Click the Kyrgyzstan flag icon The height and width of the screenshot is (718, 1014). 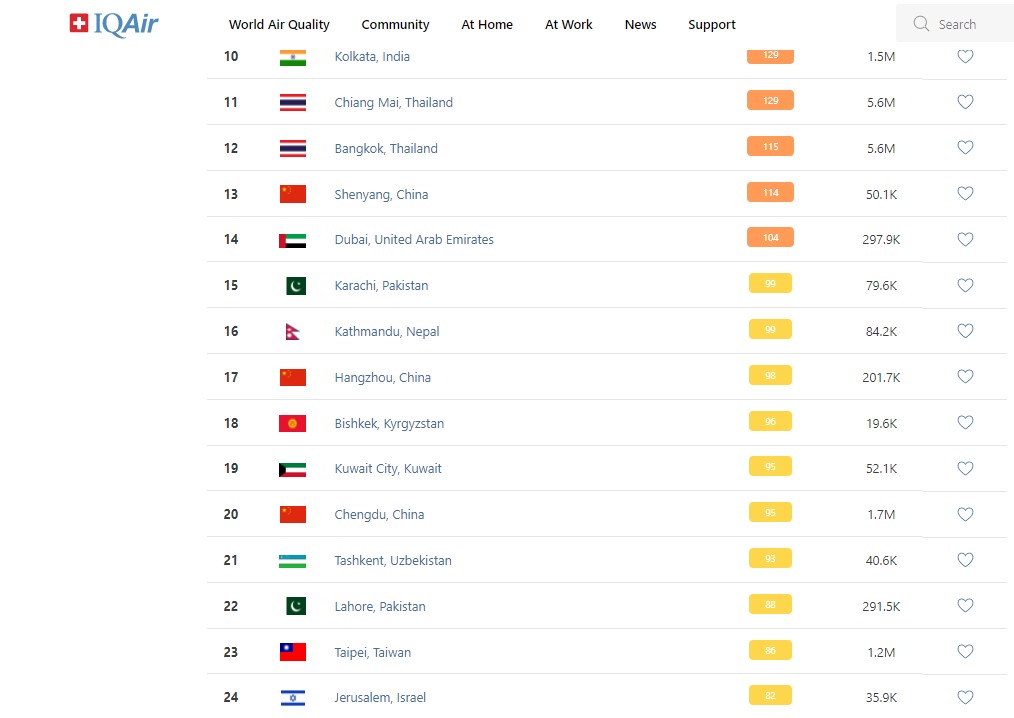293,424
